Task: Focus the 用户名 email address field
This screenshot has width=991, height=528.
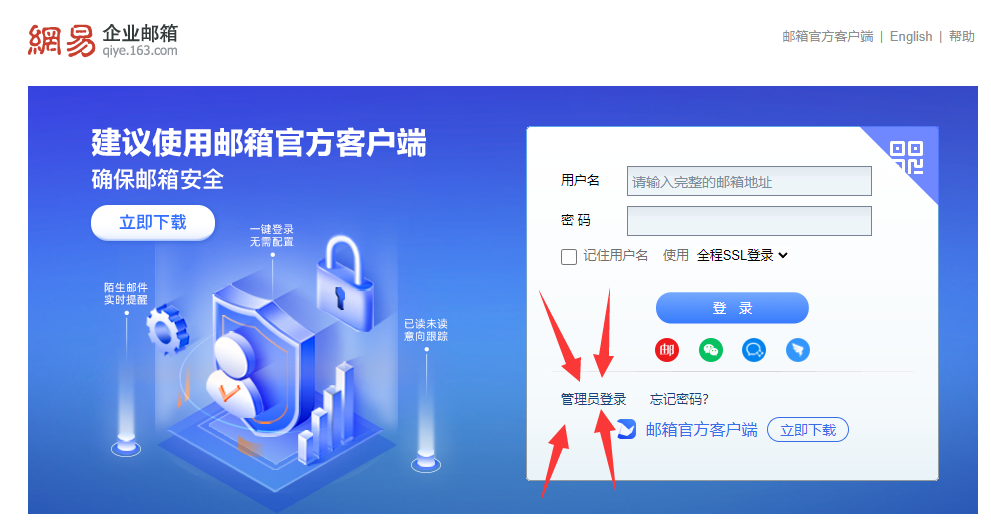Action: pyautogui.click(x=749, y=181)
